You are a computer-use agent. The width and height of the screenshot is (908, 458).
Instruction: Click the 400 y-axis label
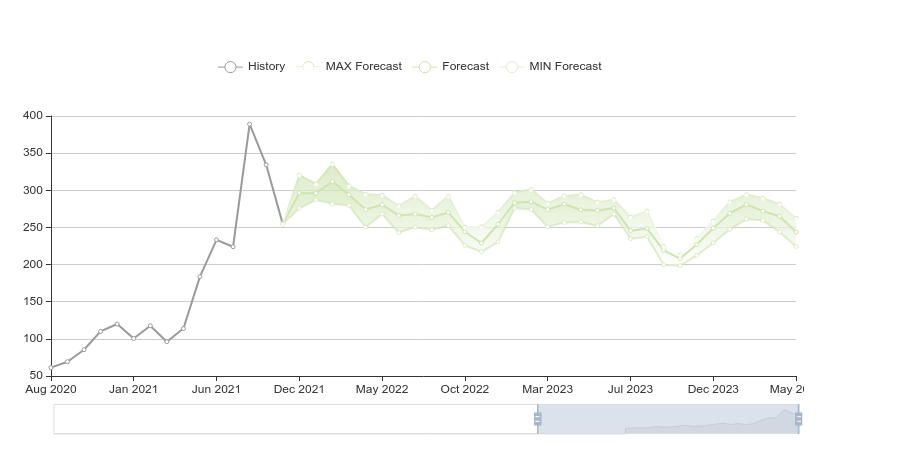(33, 116)
